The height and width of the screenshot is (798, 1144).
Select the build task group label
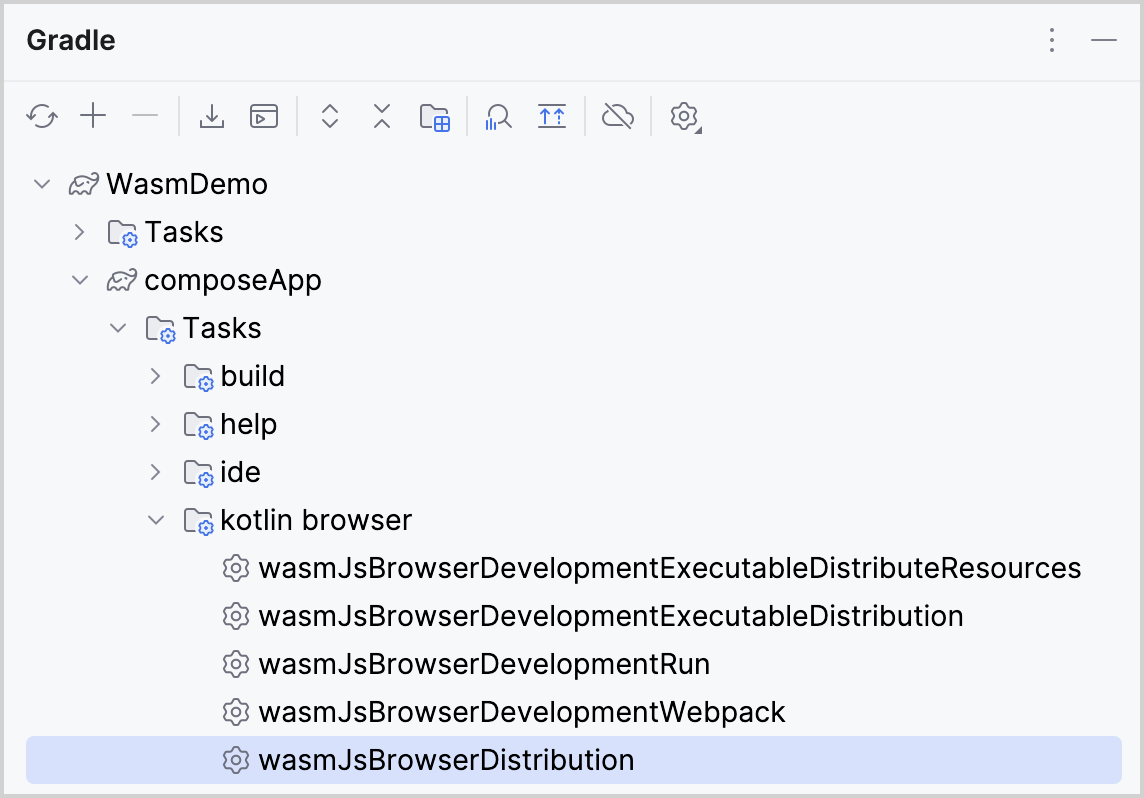(252, 376)
